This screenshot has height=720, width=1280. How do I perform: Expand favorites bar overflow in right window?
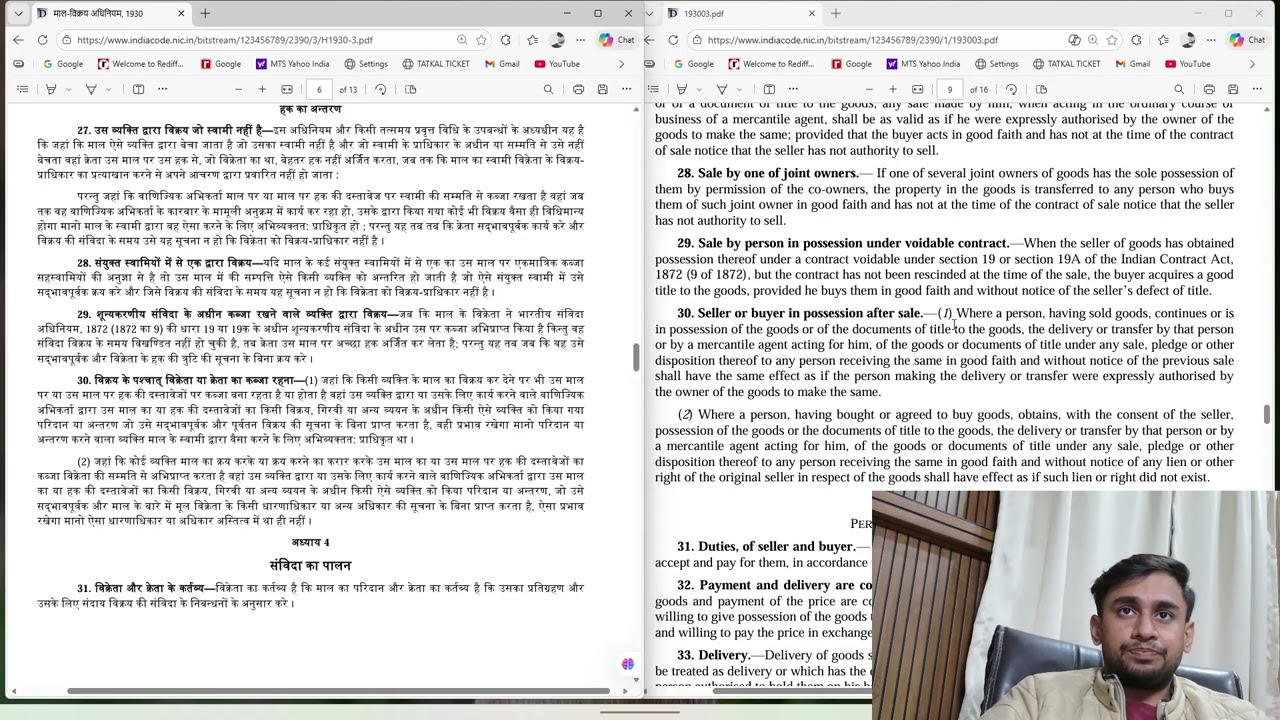[x=1252, y=64]
